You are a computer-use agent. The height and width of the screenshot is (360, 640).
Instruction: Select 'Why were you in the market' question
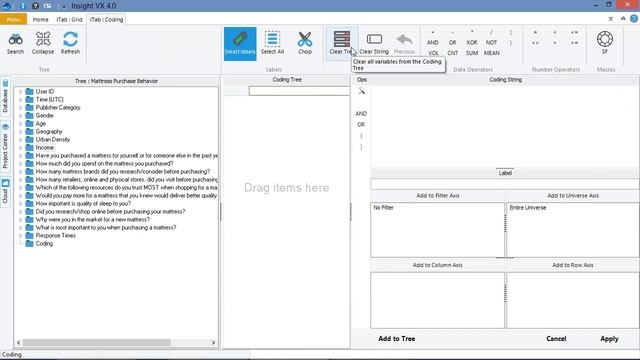[93, 220]
